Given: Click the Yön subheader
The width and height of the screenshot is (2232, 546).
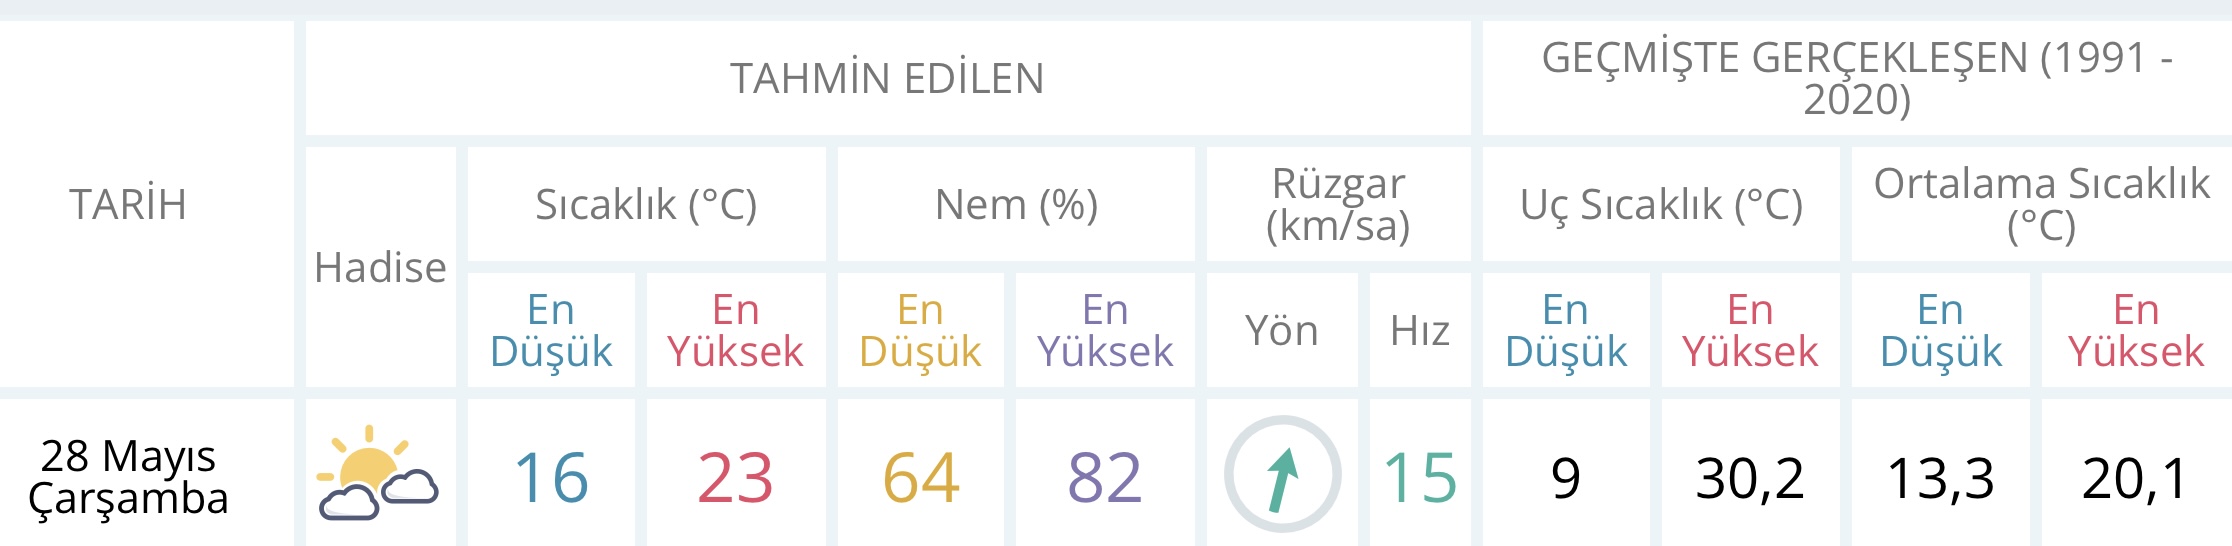Looking at the screenshot, I should [1281, 330].
